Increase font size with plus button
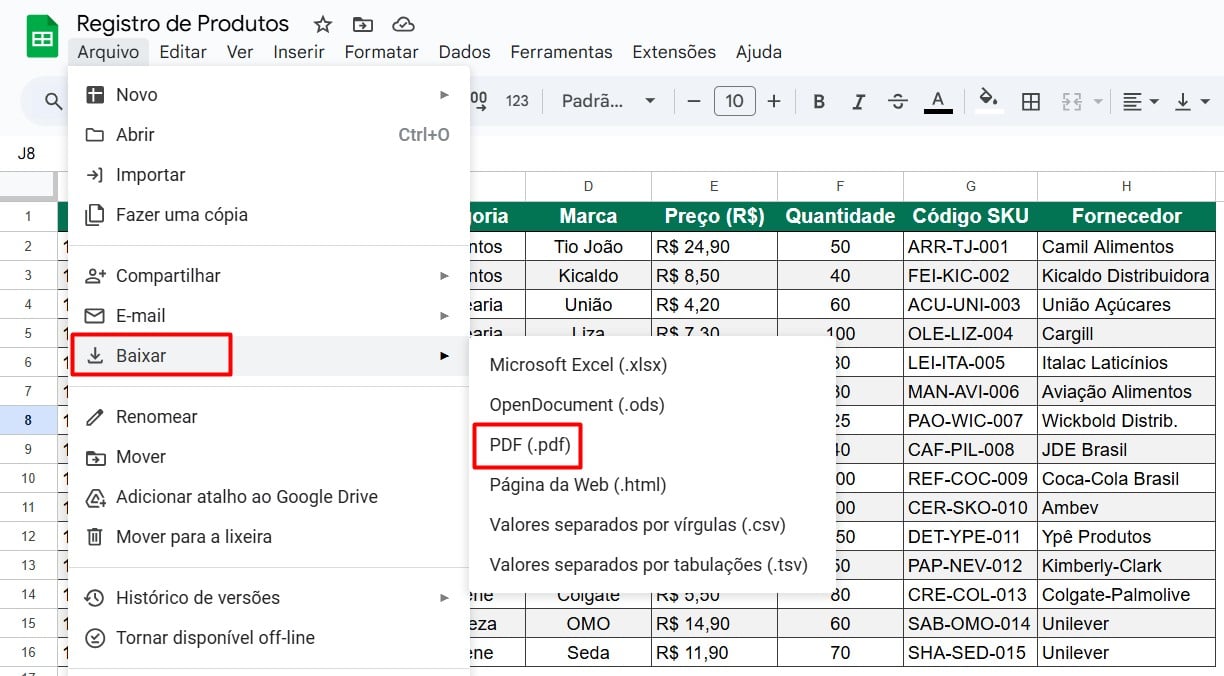Screen dimensions: 1224x676 pos(774,101)
